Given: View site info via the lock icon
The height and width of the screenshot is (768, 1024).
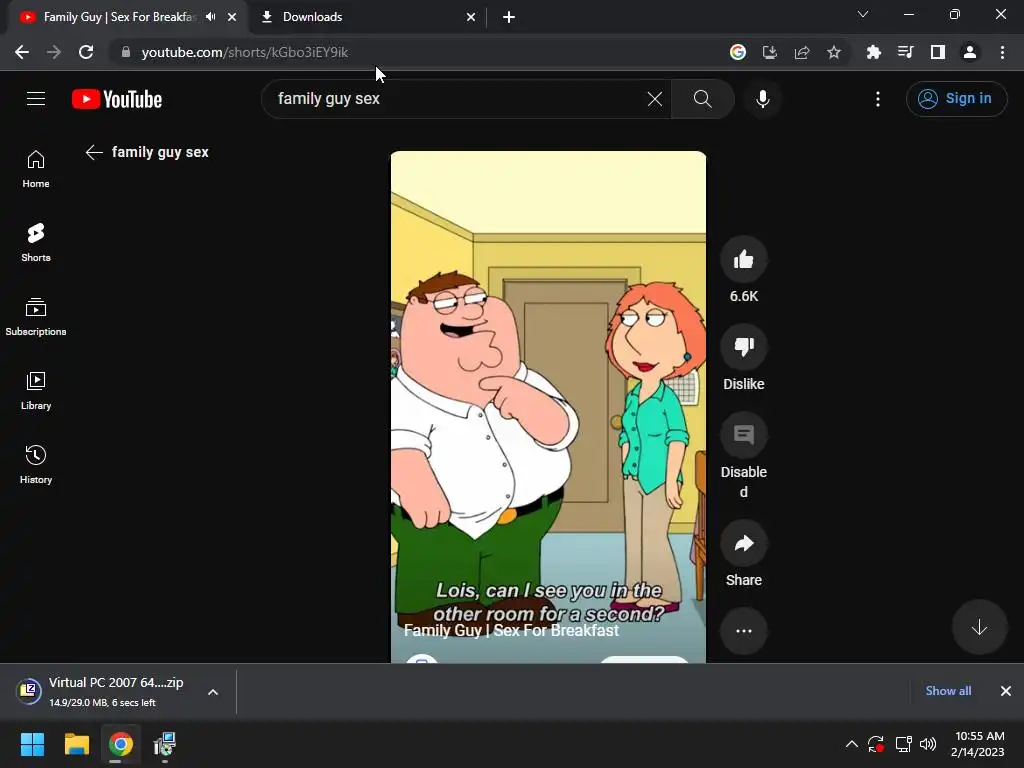Looking at the screenshot, I should click(125, 52).
